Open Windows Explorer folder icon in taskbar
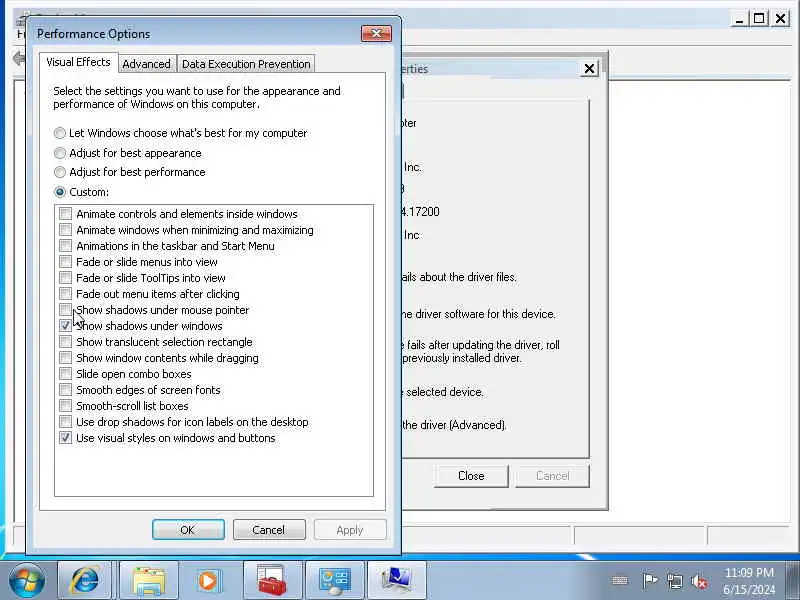The image size is (800, 600). tap(148, 580)
